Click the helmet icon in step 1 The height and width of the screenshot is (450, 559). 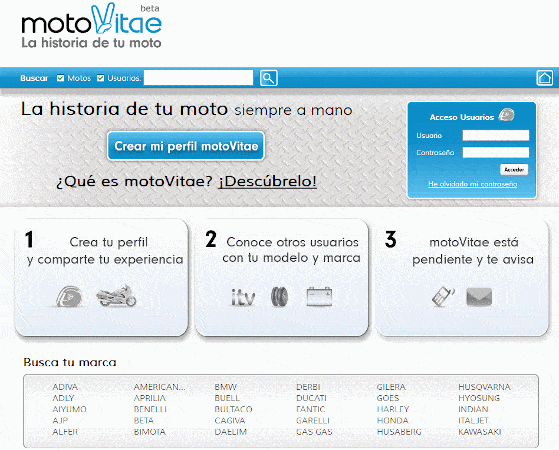[70, 296]
